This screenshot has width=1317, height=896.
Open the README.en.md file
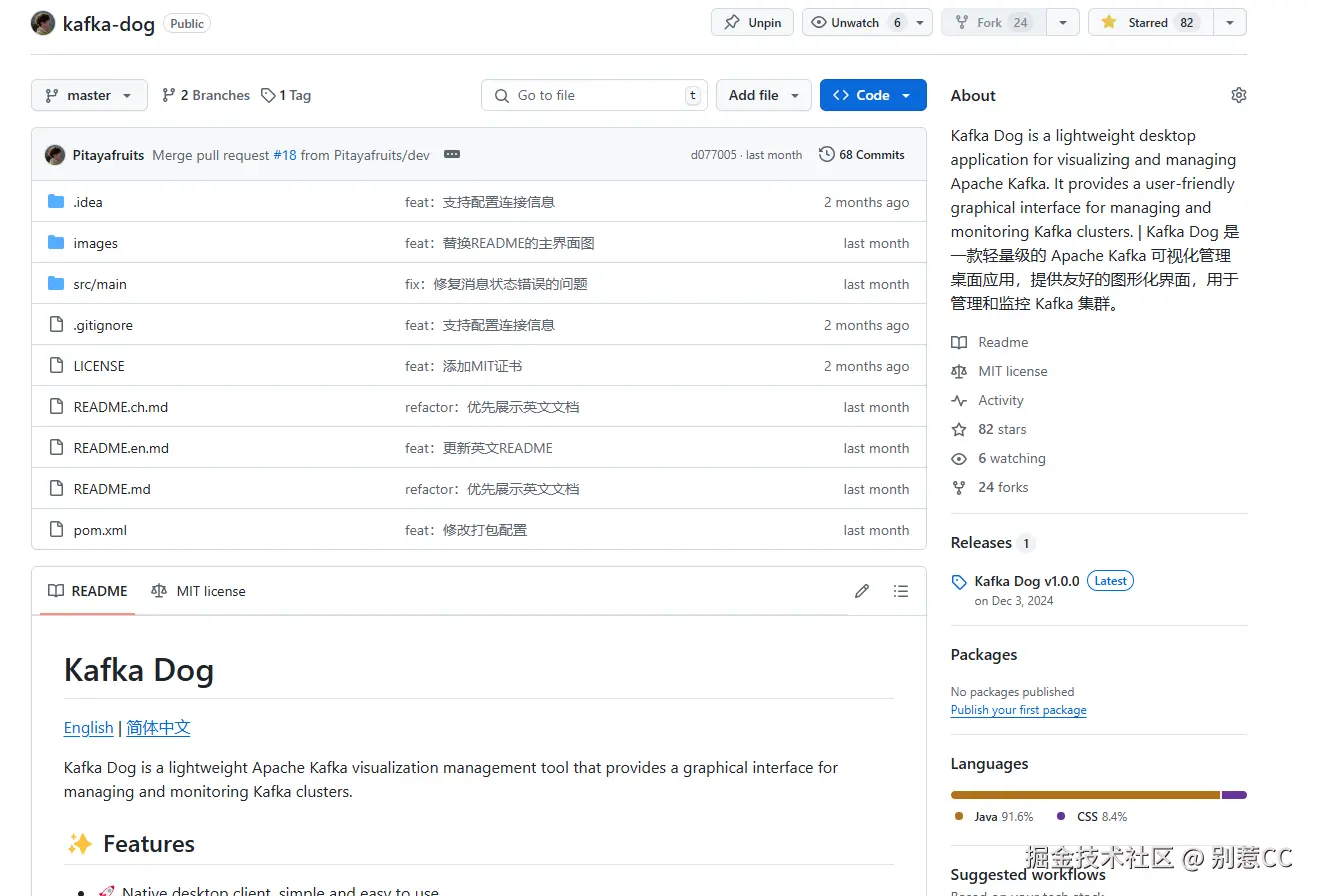click(x=121, y=448)
